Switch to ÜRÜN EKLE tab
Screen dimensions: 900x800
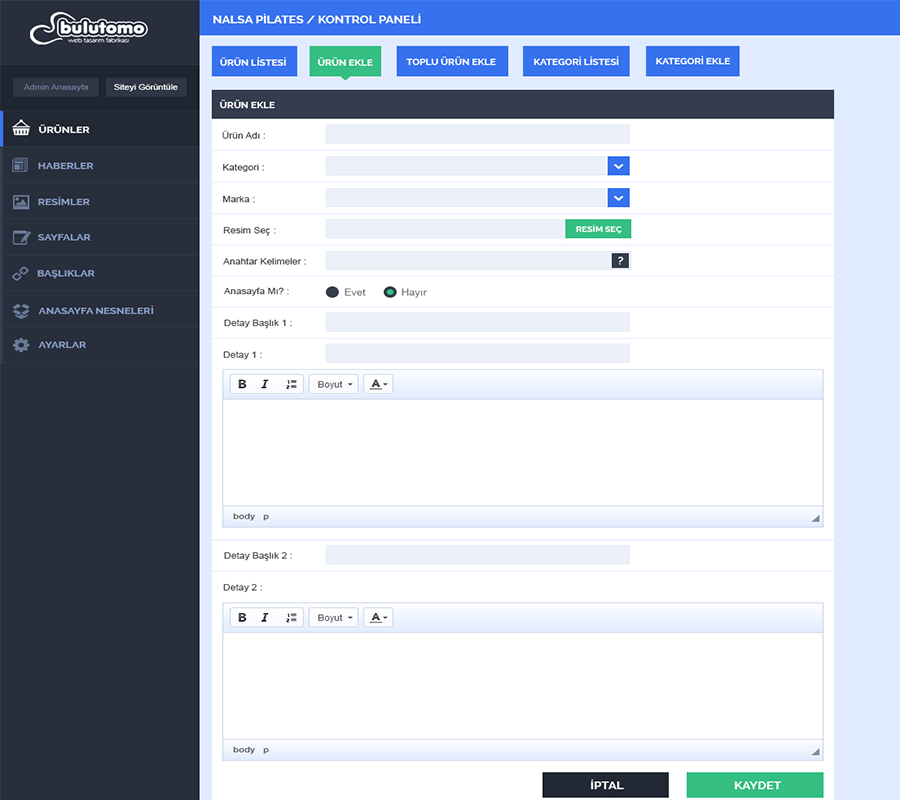345,61
